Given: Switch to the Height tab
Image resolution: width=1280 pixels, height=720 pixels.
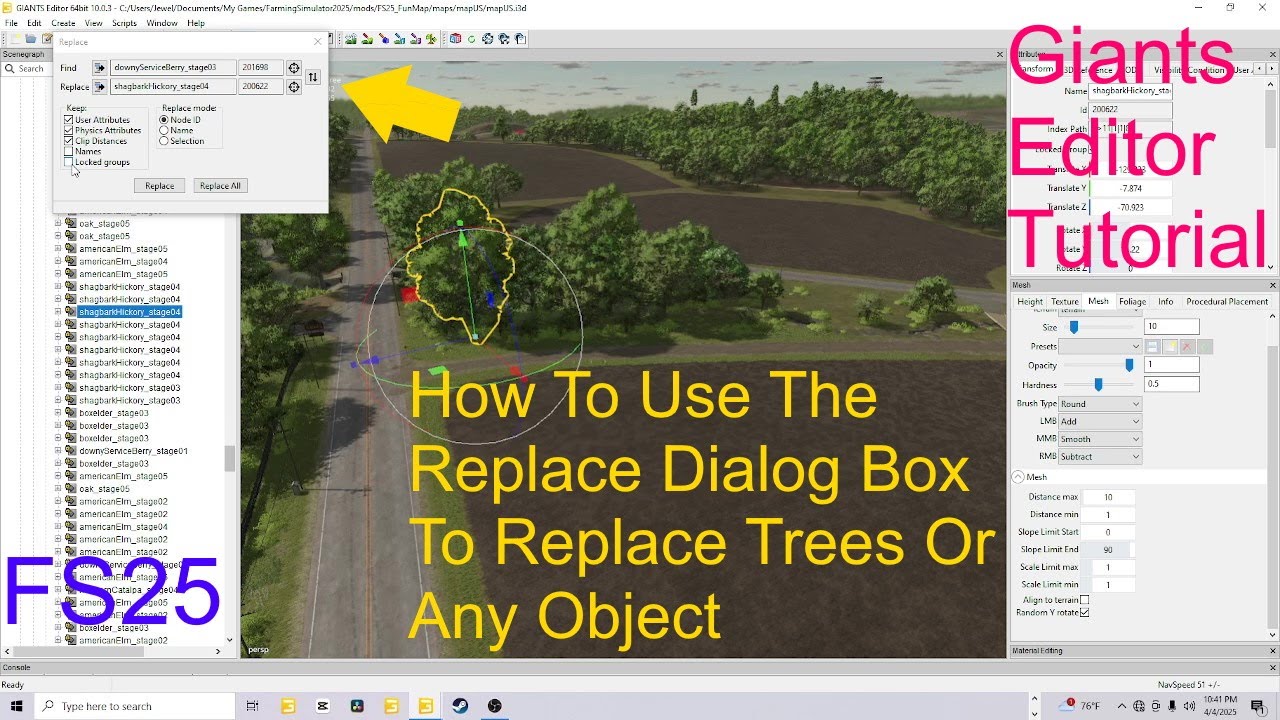Looking at the screenshot, I should pos(1030,301).
